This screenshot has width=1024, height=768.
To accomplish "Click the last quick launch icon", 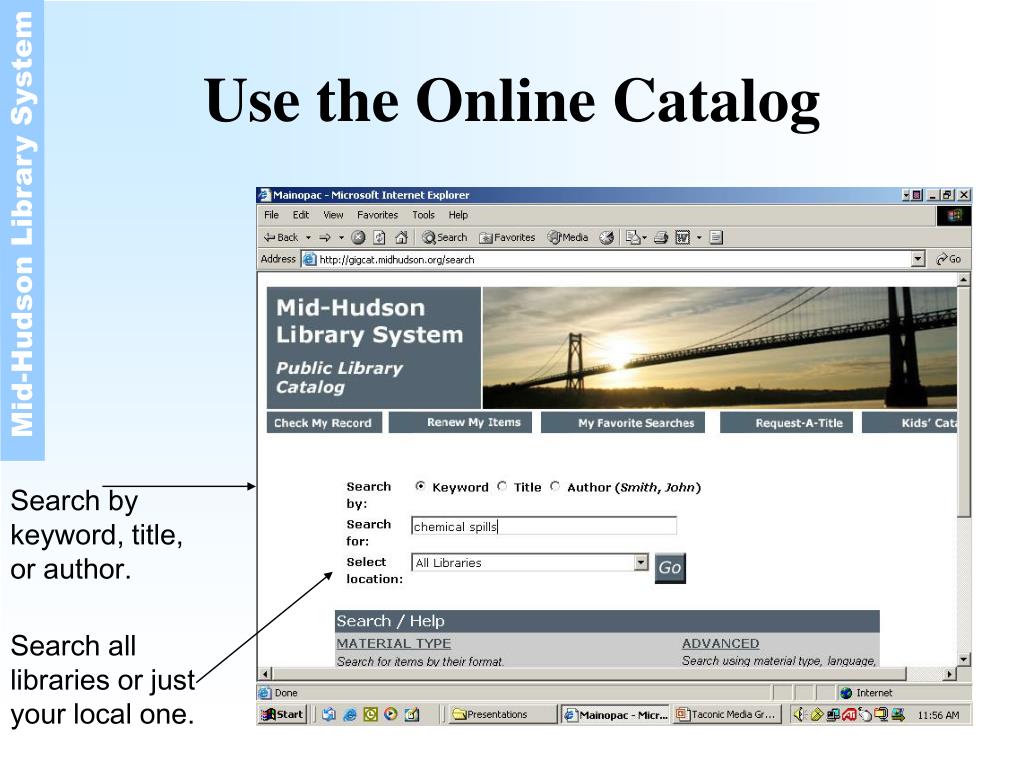I will (411, 714).
